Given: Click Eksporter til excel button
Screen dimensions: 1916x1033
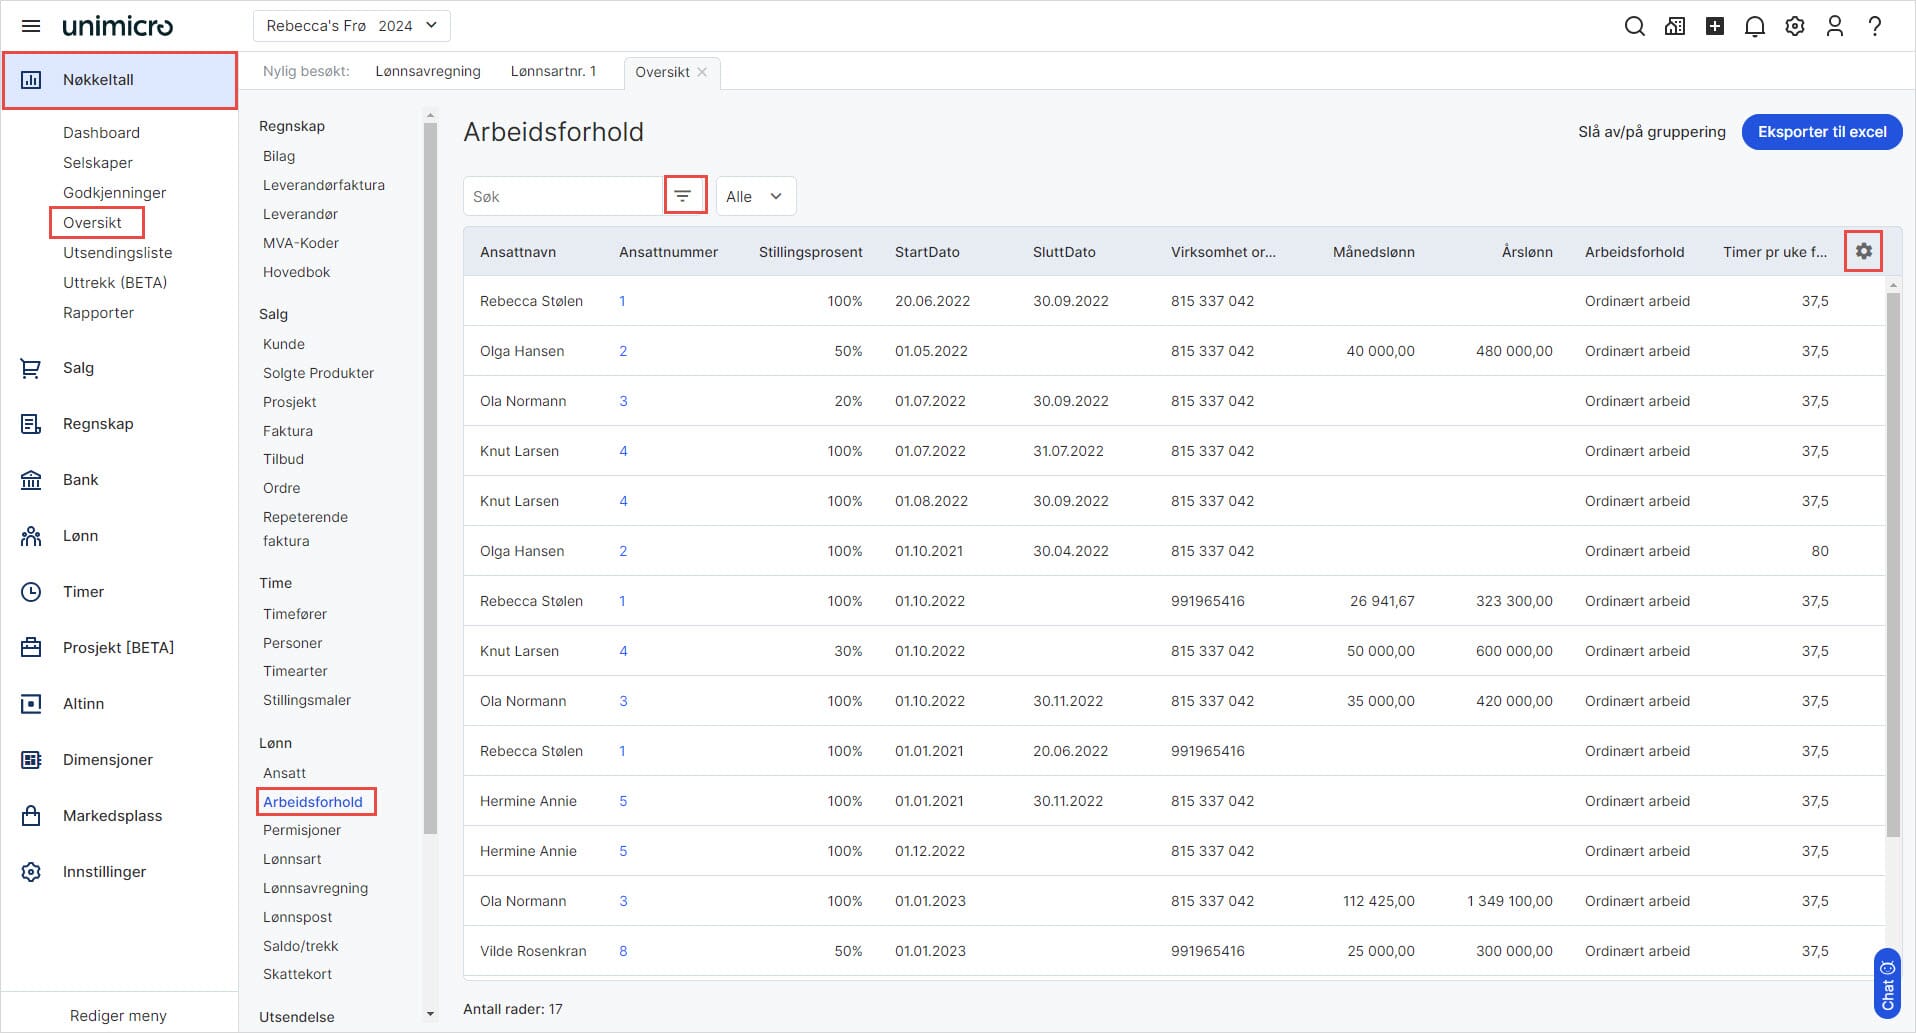Looking at the screenshot, I should (1821, 132).
